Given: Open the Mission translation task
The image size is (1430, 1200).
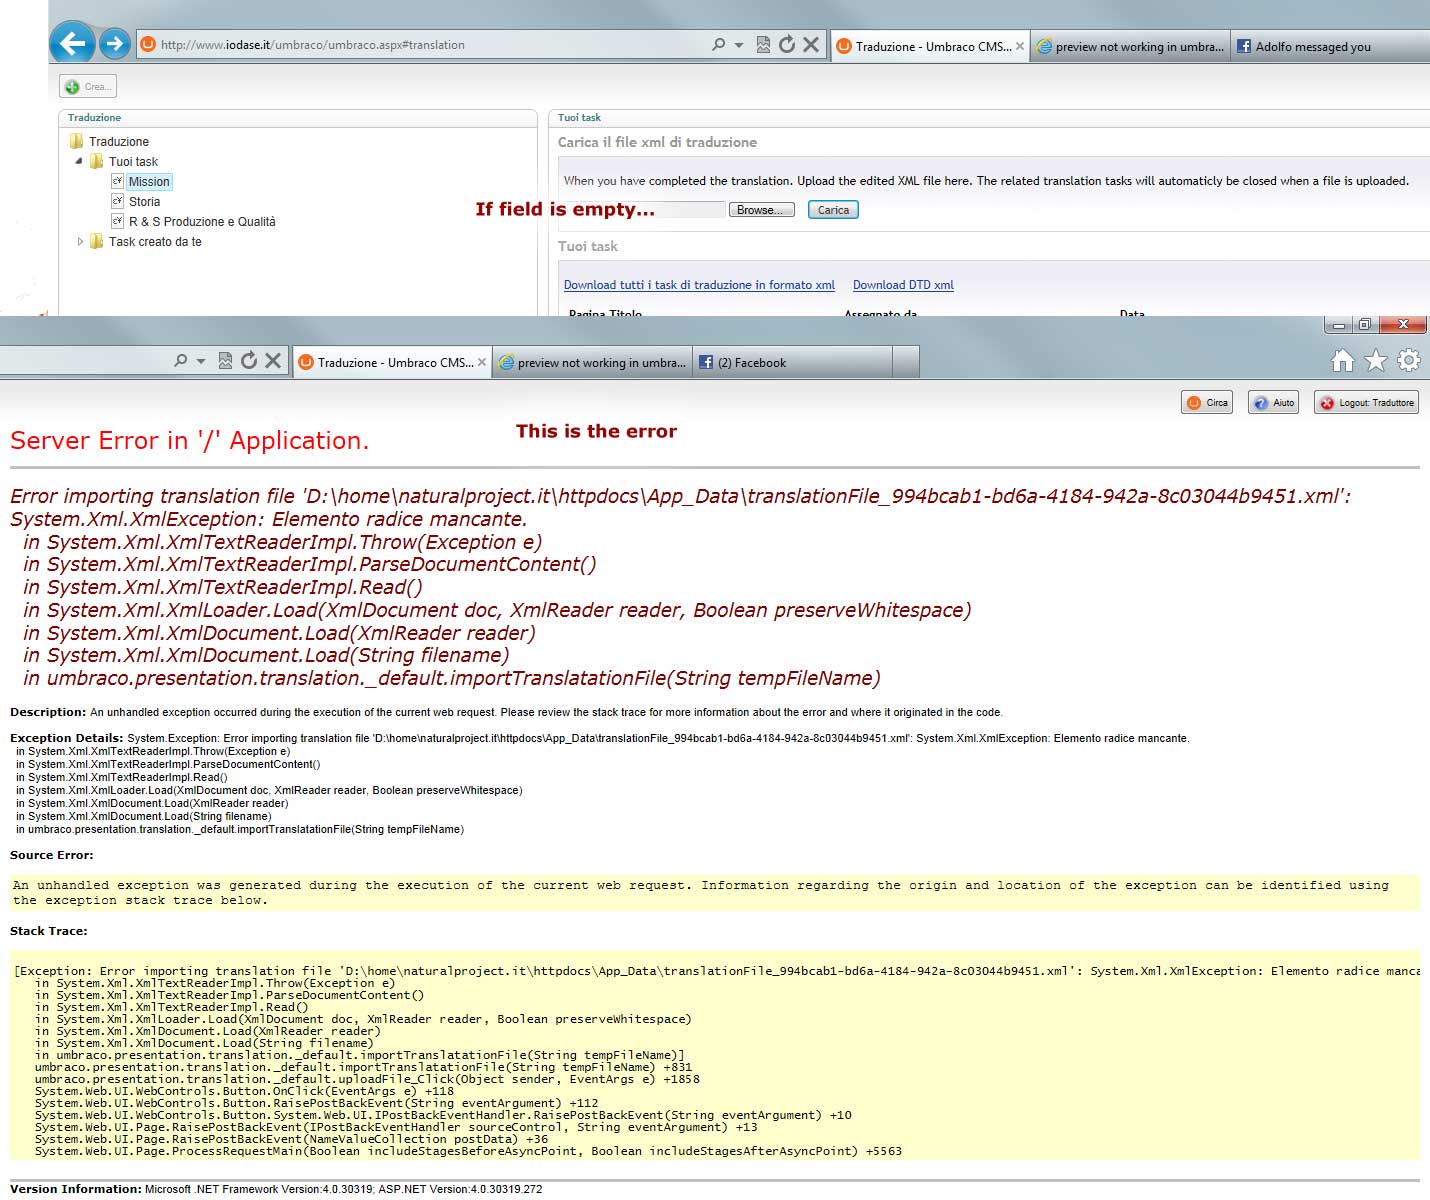Looking at the screenshot, I should tap(149, 182).
